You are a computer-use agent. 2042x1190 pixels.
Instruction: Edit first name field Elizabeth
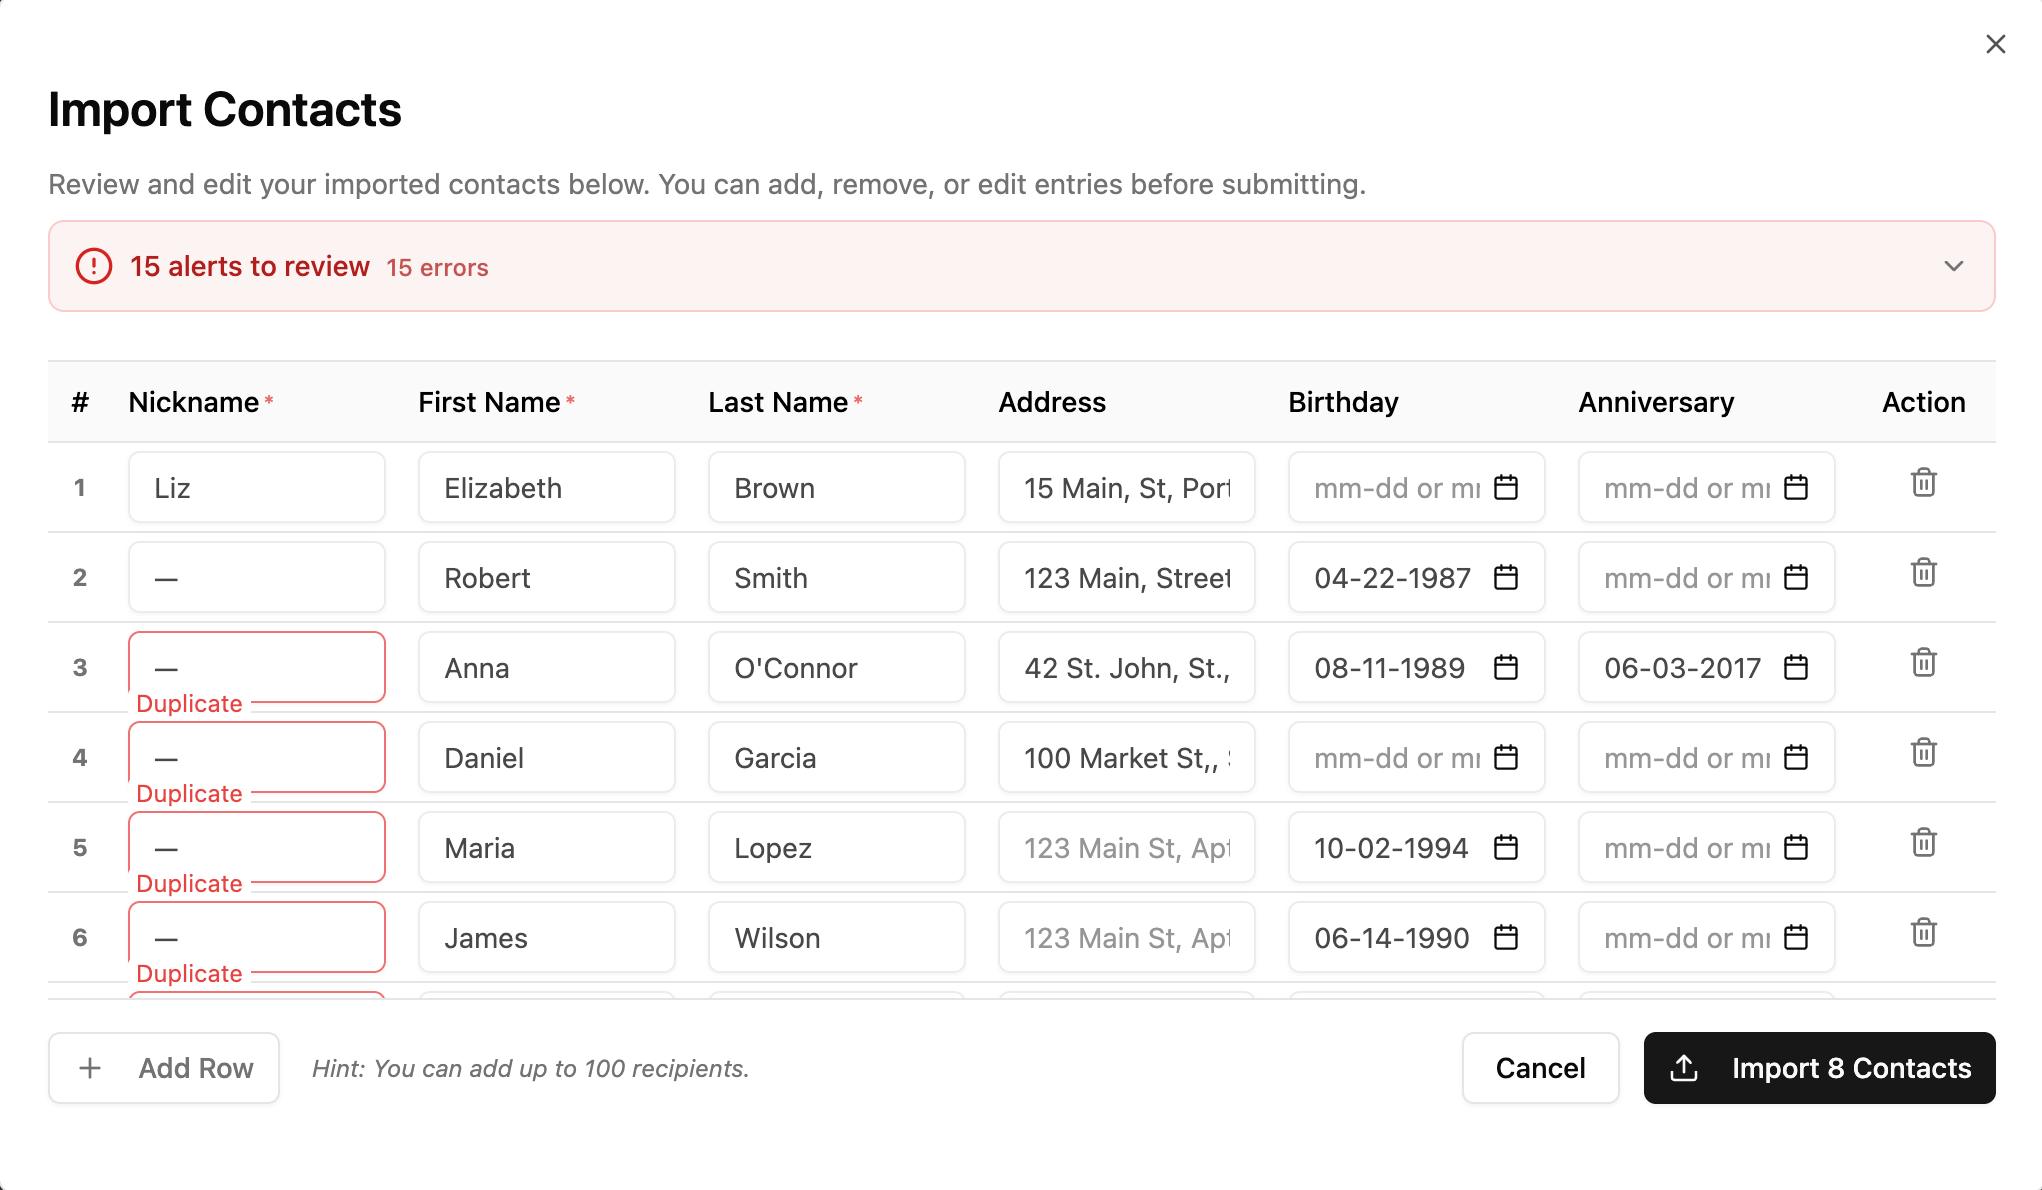coord(547,487)
